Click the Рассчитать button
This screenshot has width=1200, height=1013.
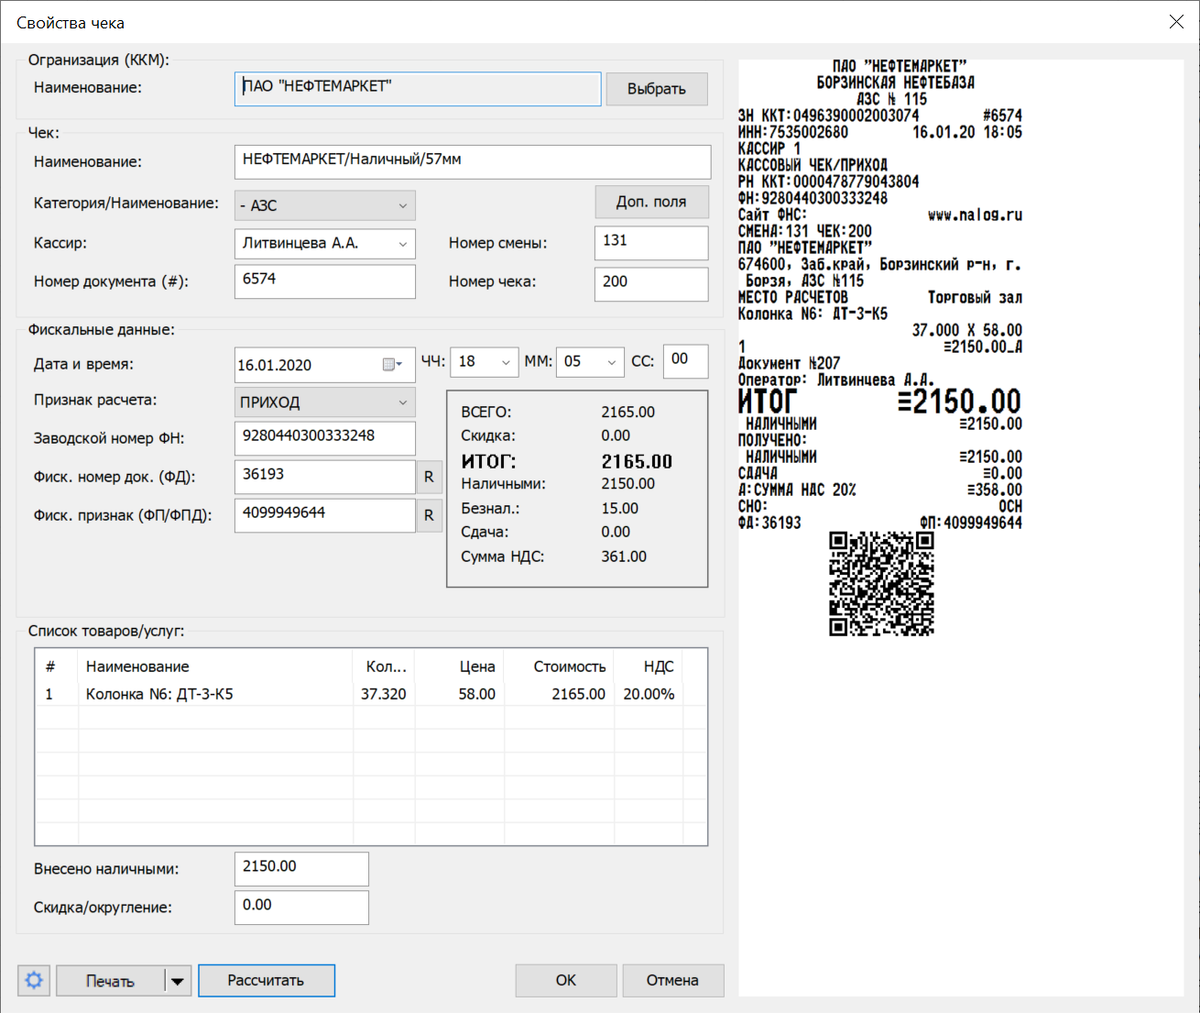click(266, 980)
